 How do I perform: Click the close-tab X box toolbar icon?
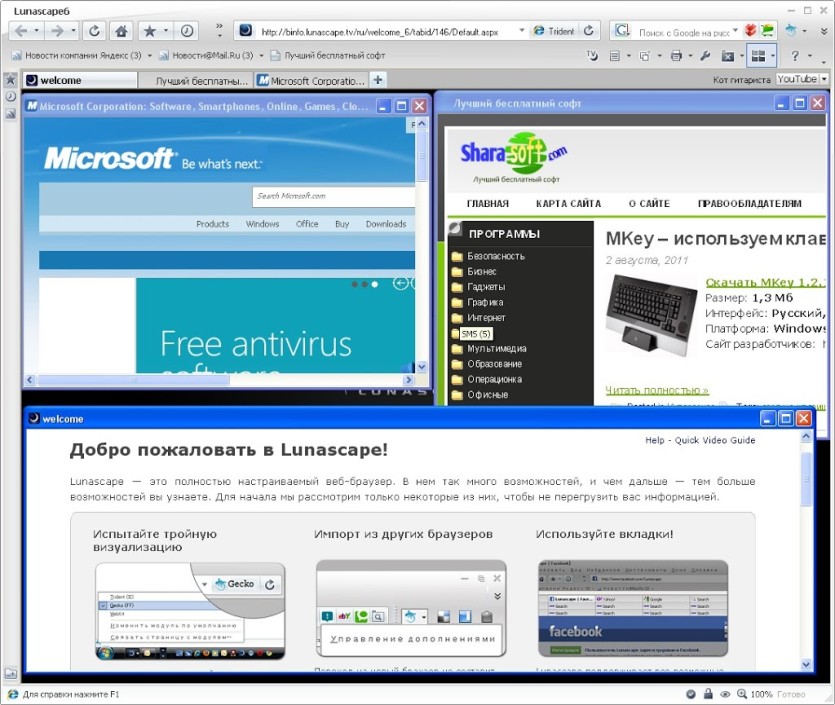(x=728, y=56)
